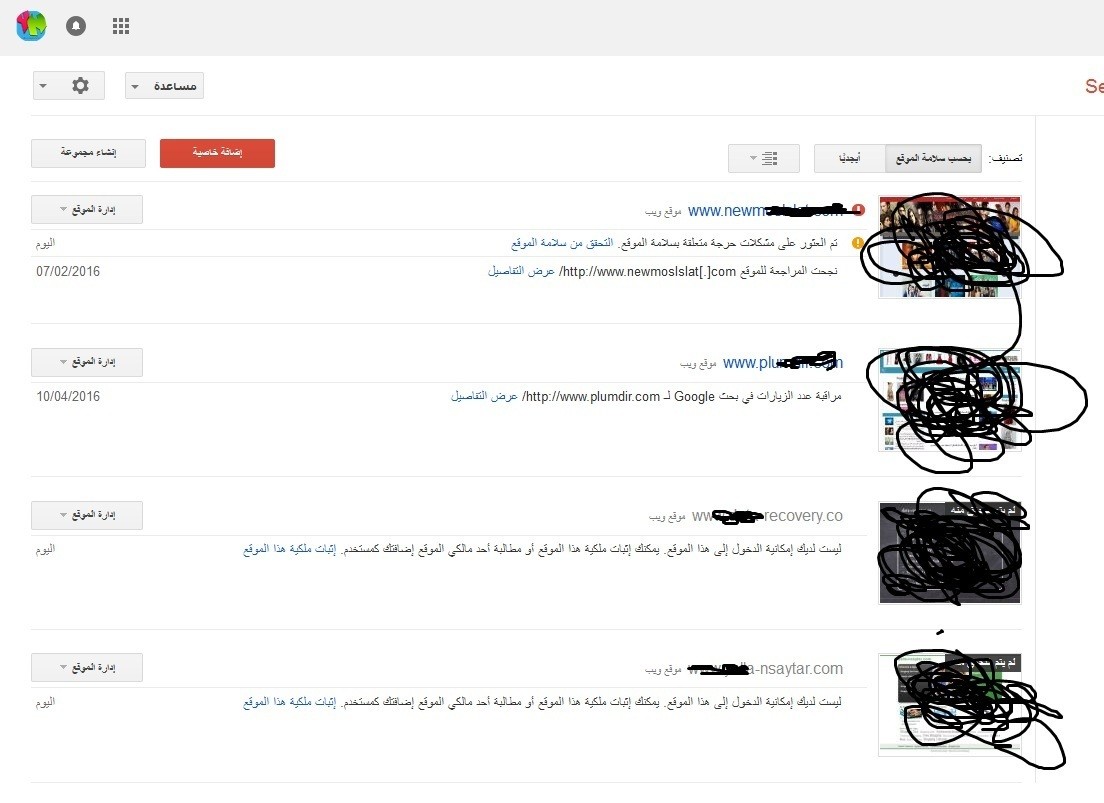Image resolution: width=1104 pixels, height=803 pixels.
Task: Click the إنشاء مجموعة button
Action: pyautogui.click(x=89, y=153)
